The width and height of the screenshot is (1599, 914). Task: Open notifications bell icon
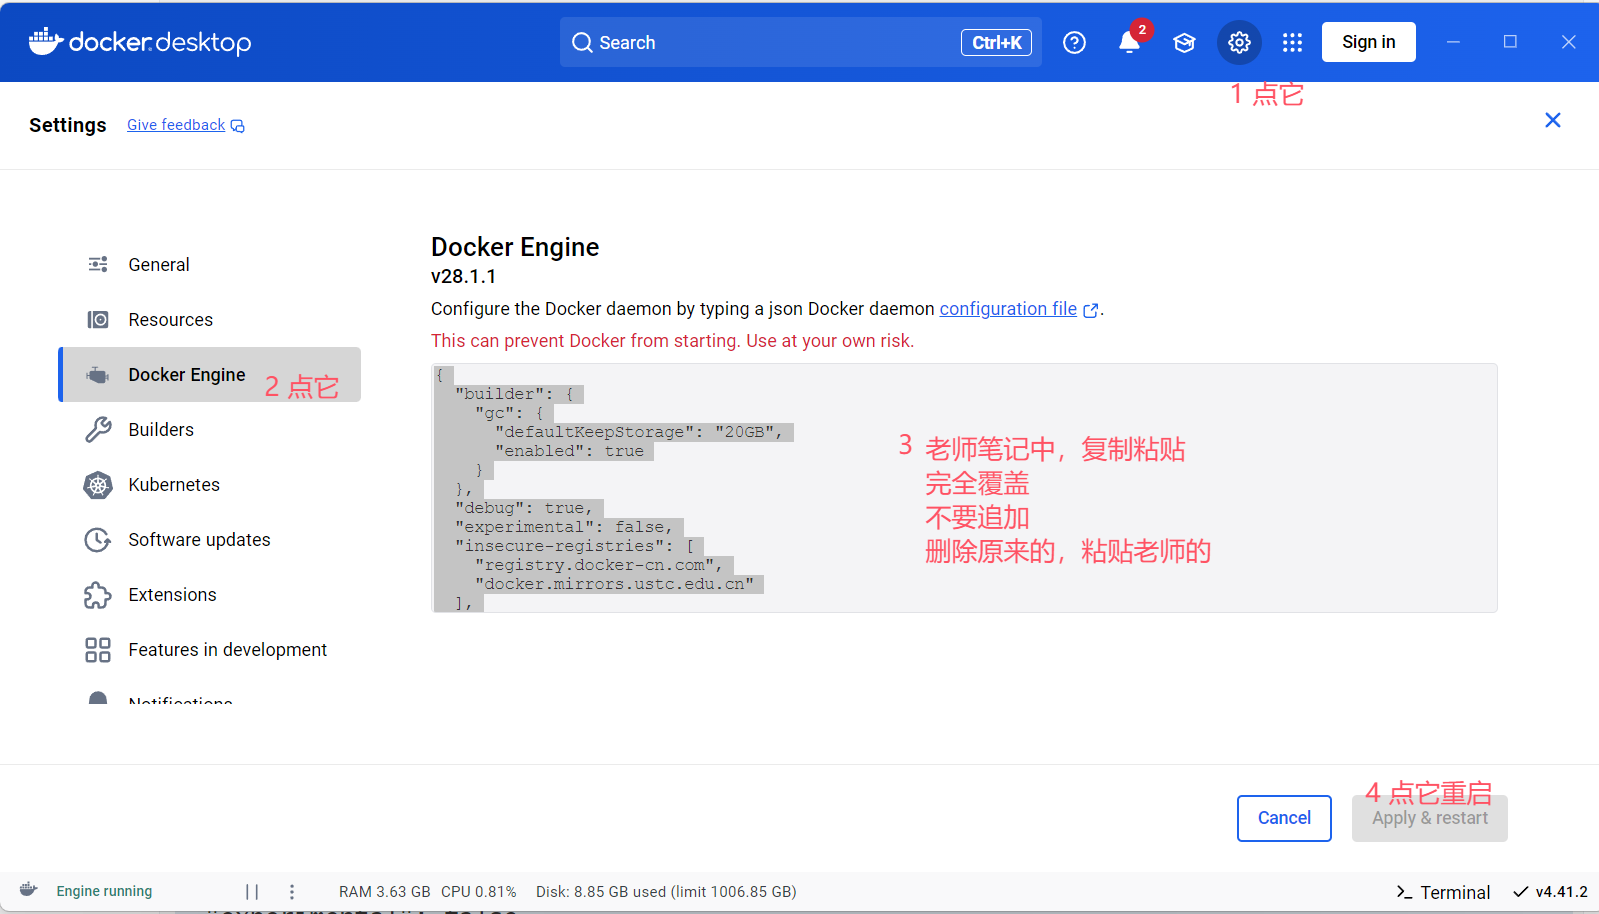tap(1129, 42)
